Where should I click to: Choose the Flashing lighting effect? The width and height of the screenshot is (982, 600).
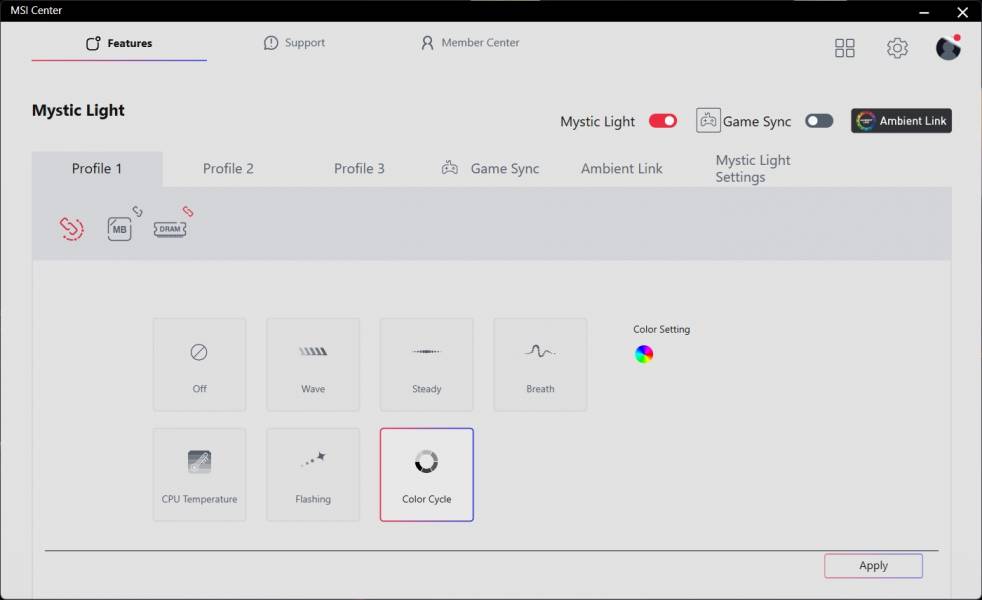pyautogui.click(x=313, y=475)
